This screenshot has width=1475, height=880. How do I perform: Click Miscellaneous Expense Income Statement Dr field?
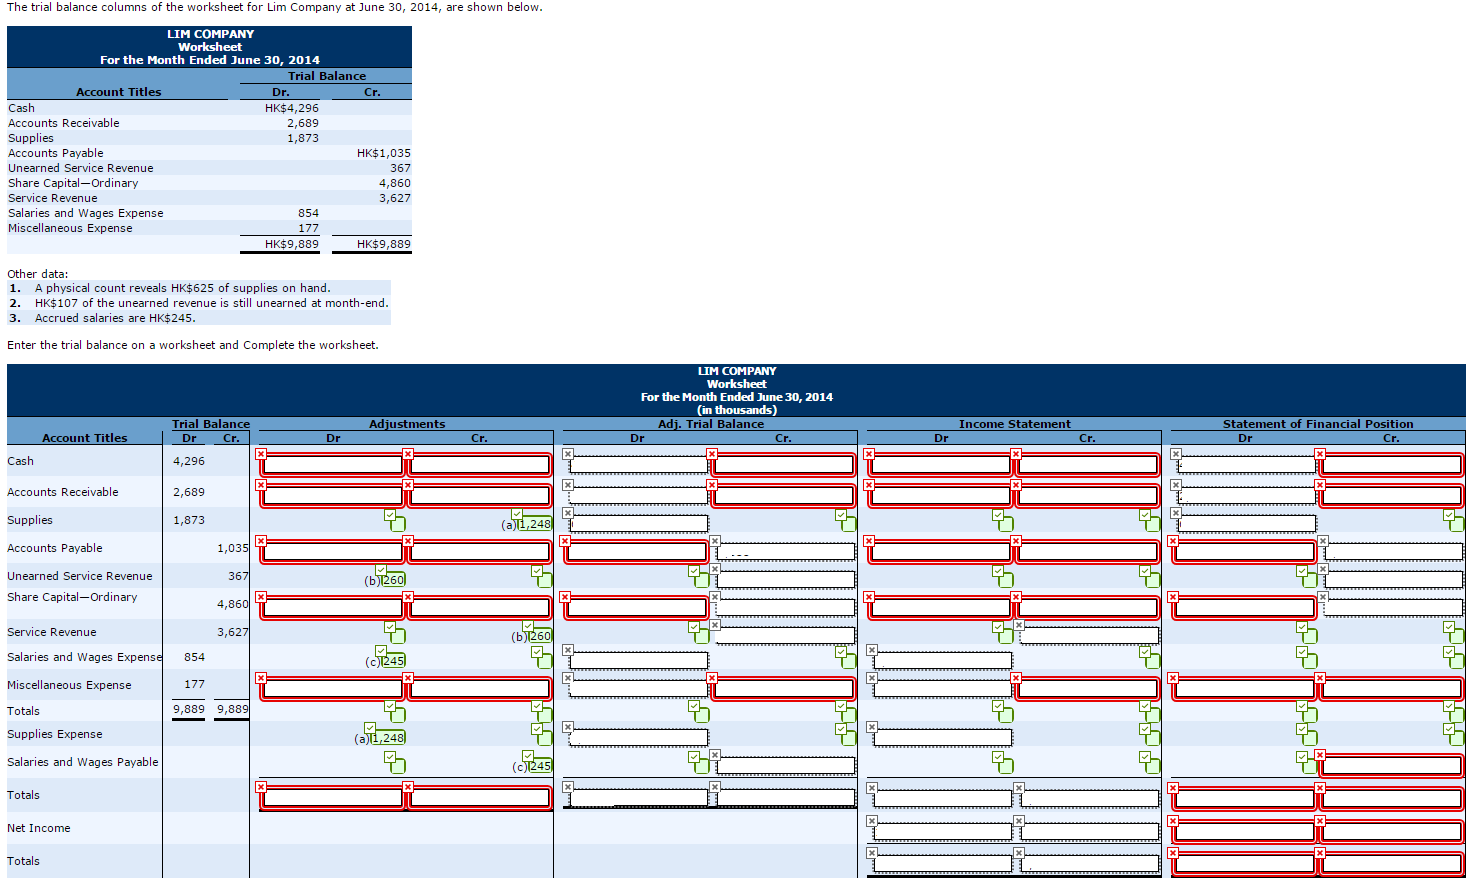point(943,689)
